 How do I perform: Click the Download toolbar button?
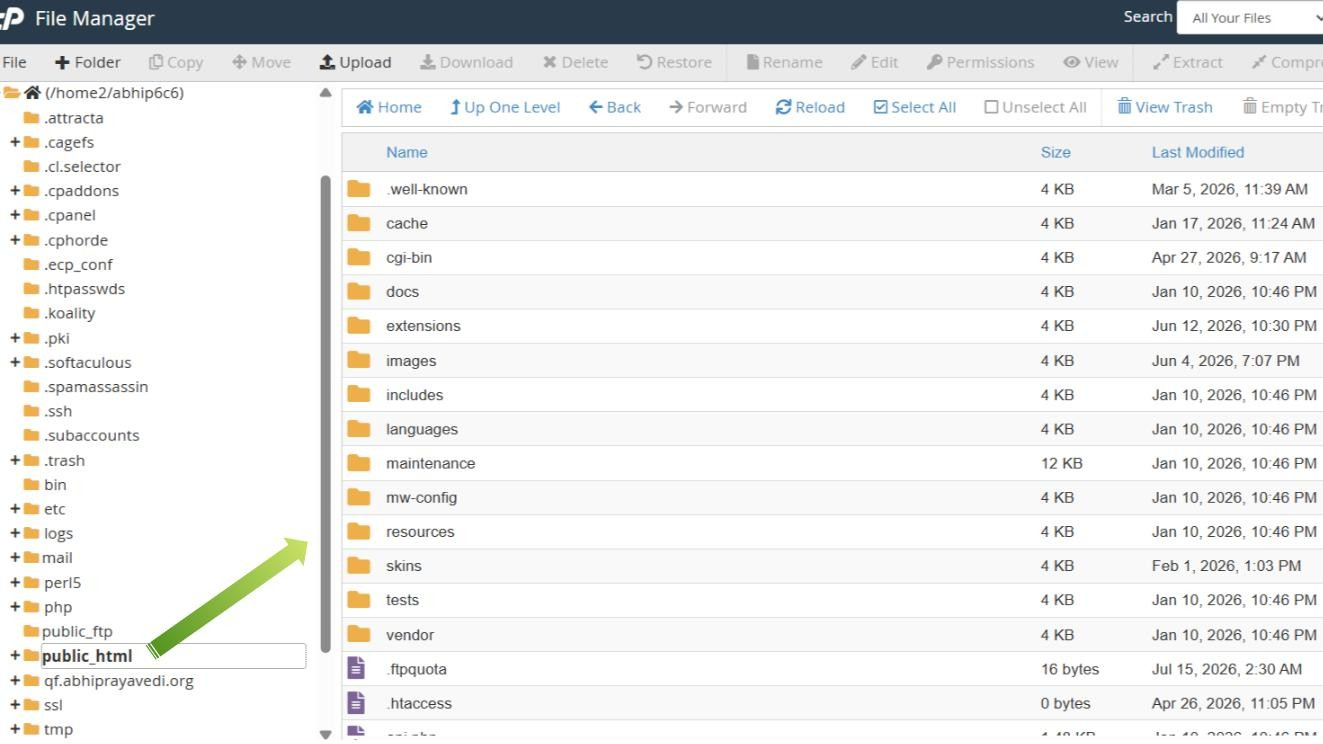pyautogui.click(x=466, y=62)
